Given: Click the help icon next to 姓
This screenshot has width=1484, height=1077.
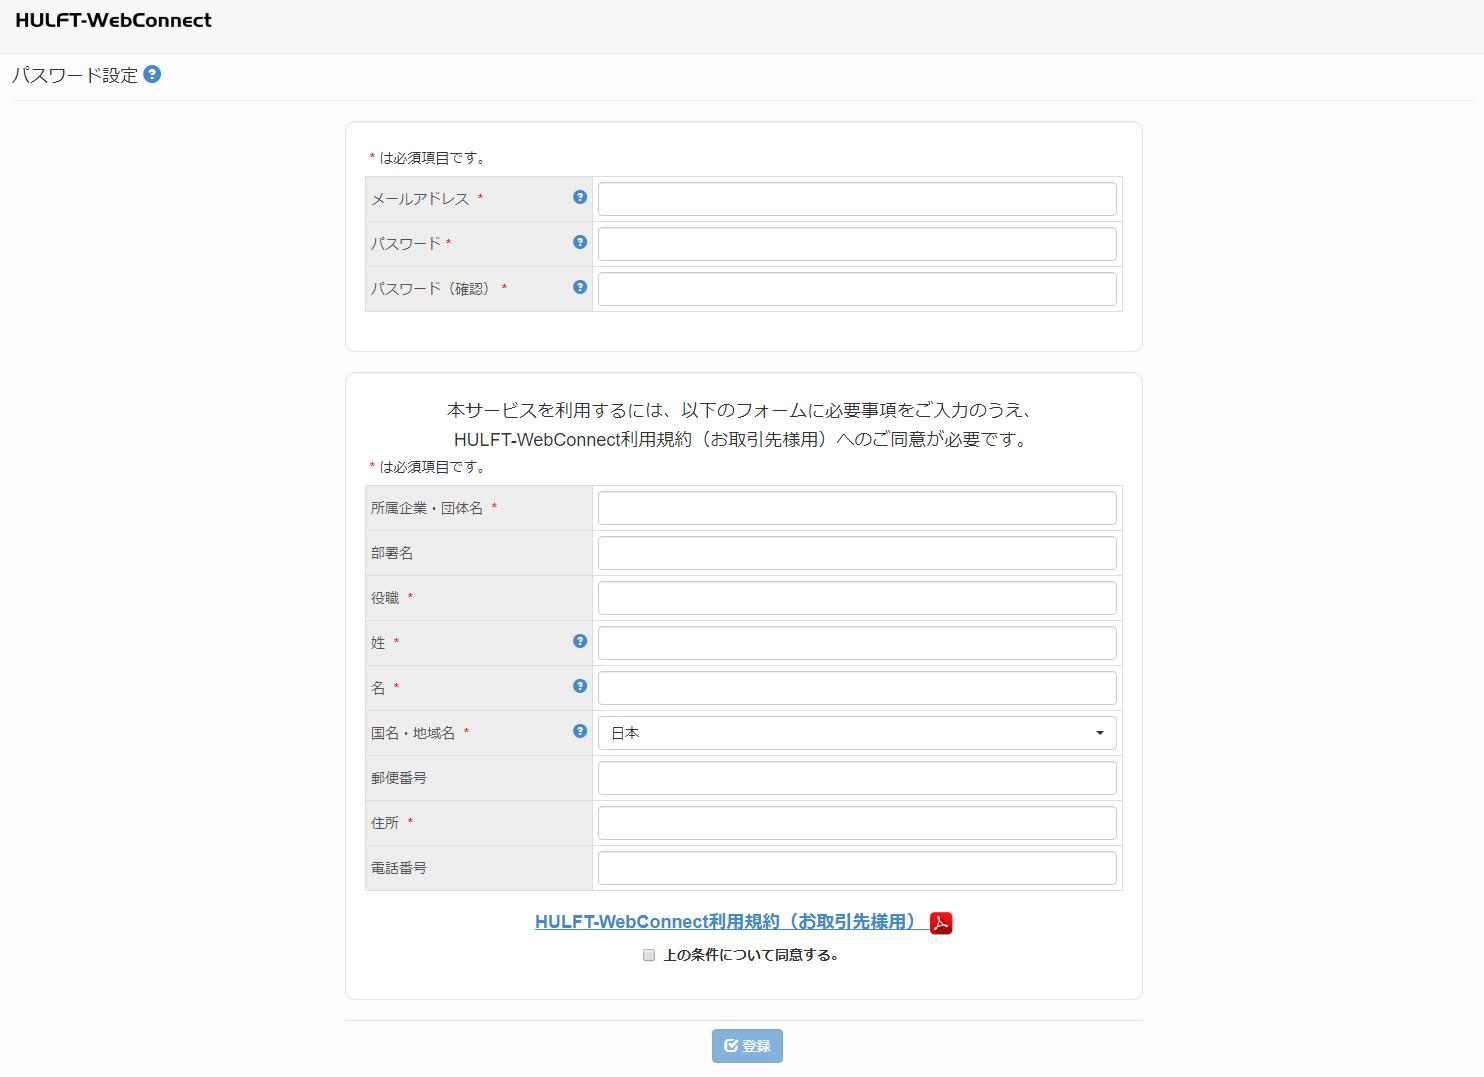Looking at the screenshot, I should click(579, 641).
